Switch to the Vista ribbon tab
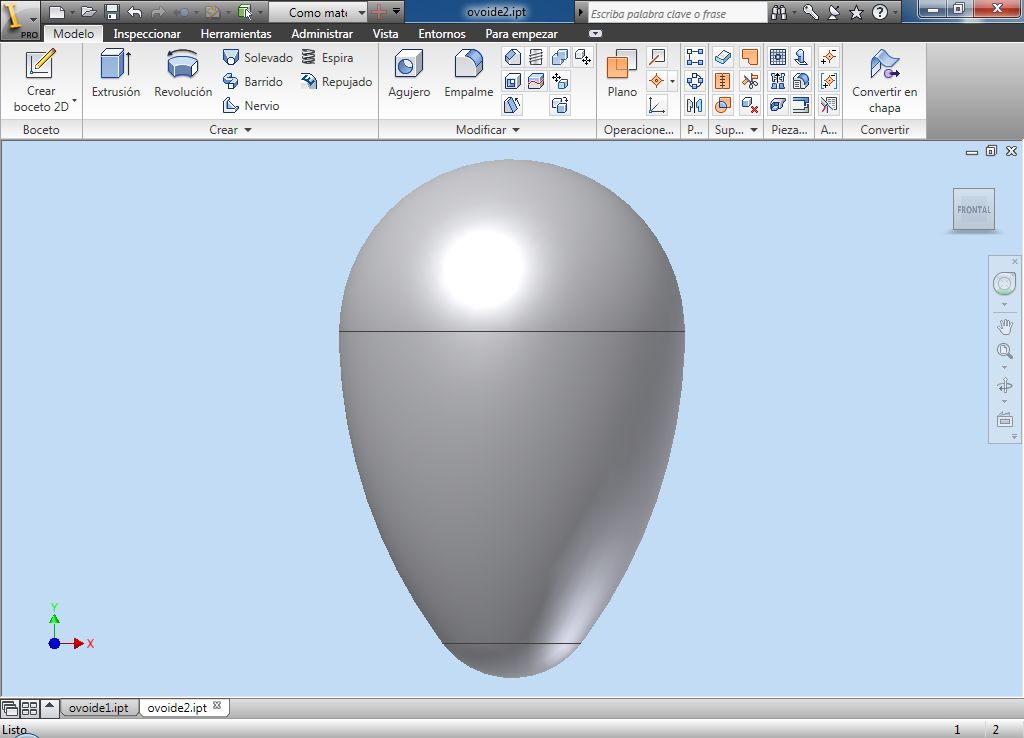1024x738 pixels. click(385, 34)
